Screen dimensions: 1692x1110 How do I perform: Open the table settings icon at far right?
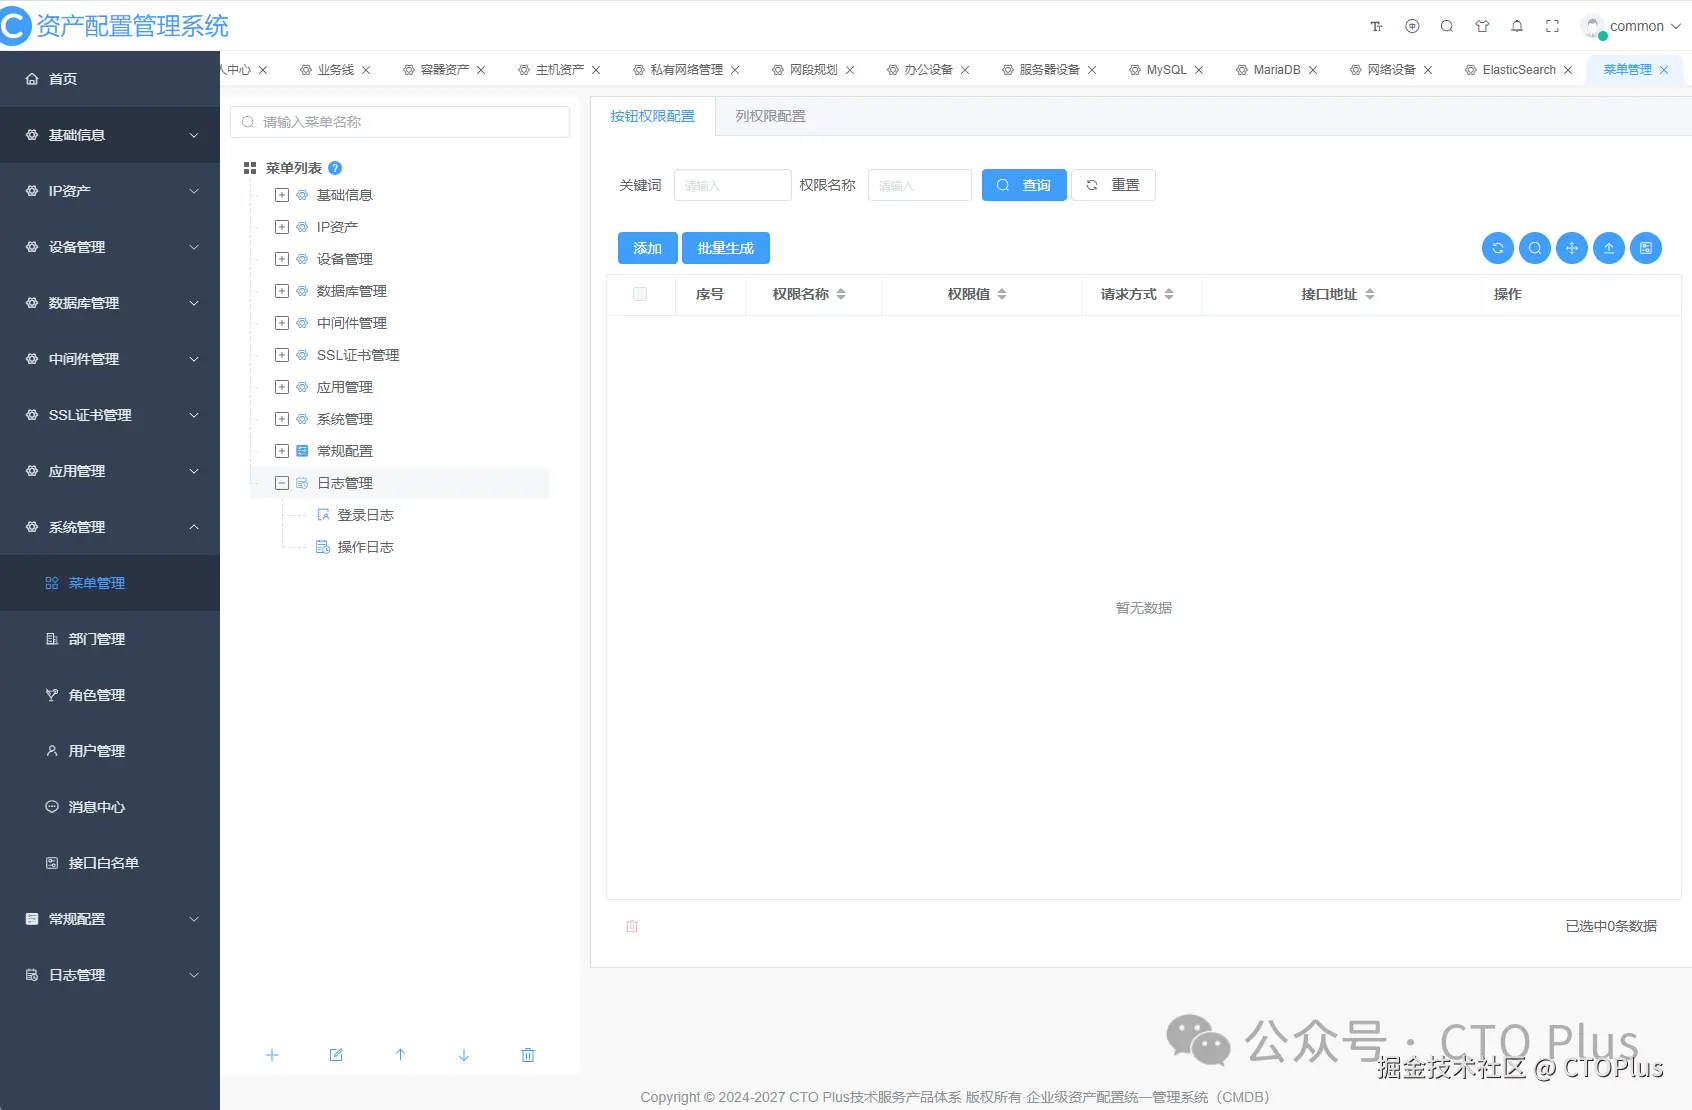(x=1645, y=248)
